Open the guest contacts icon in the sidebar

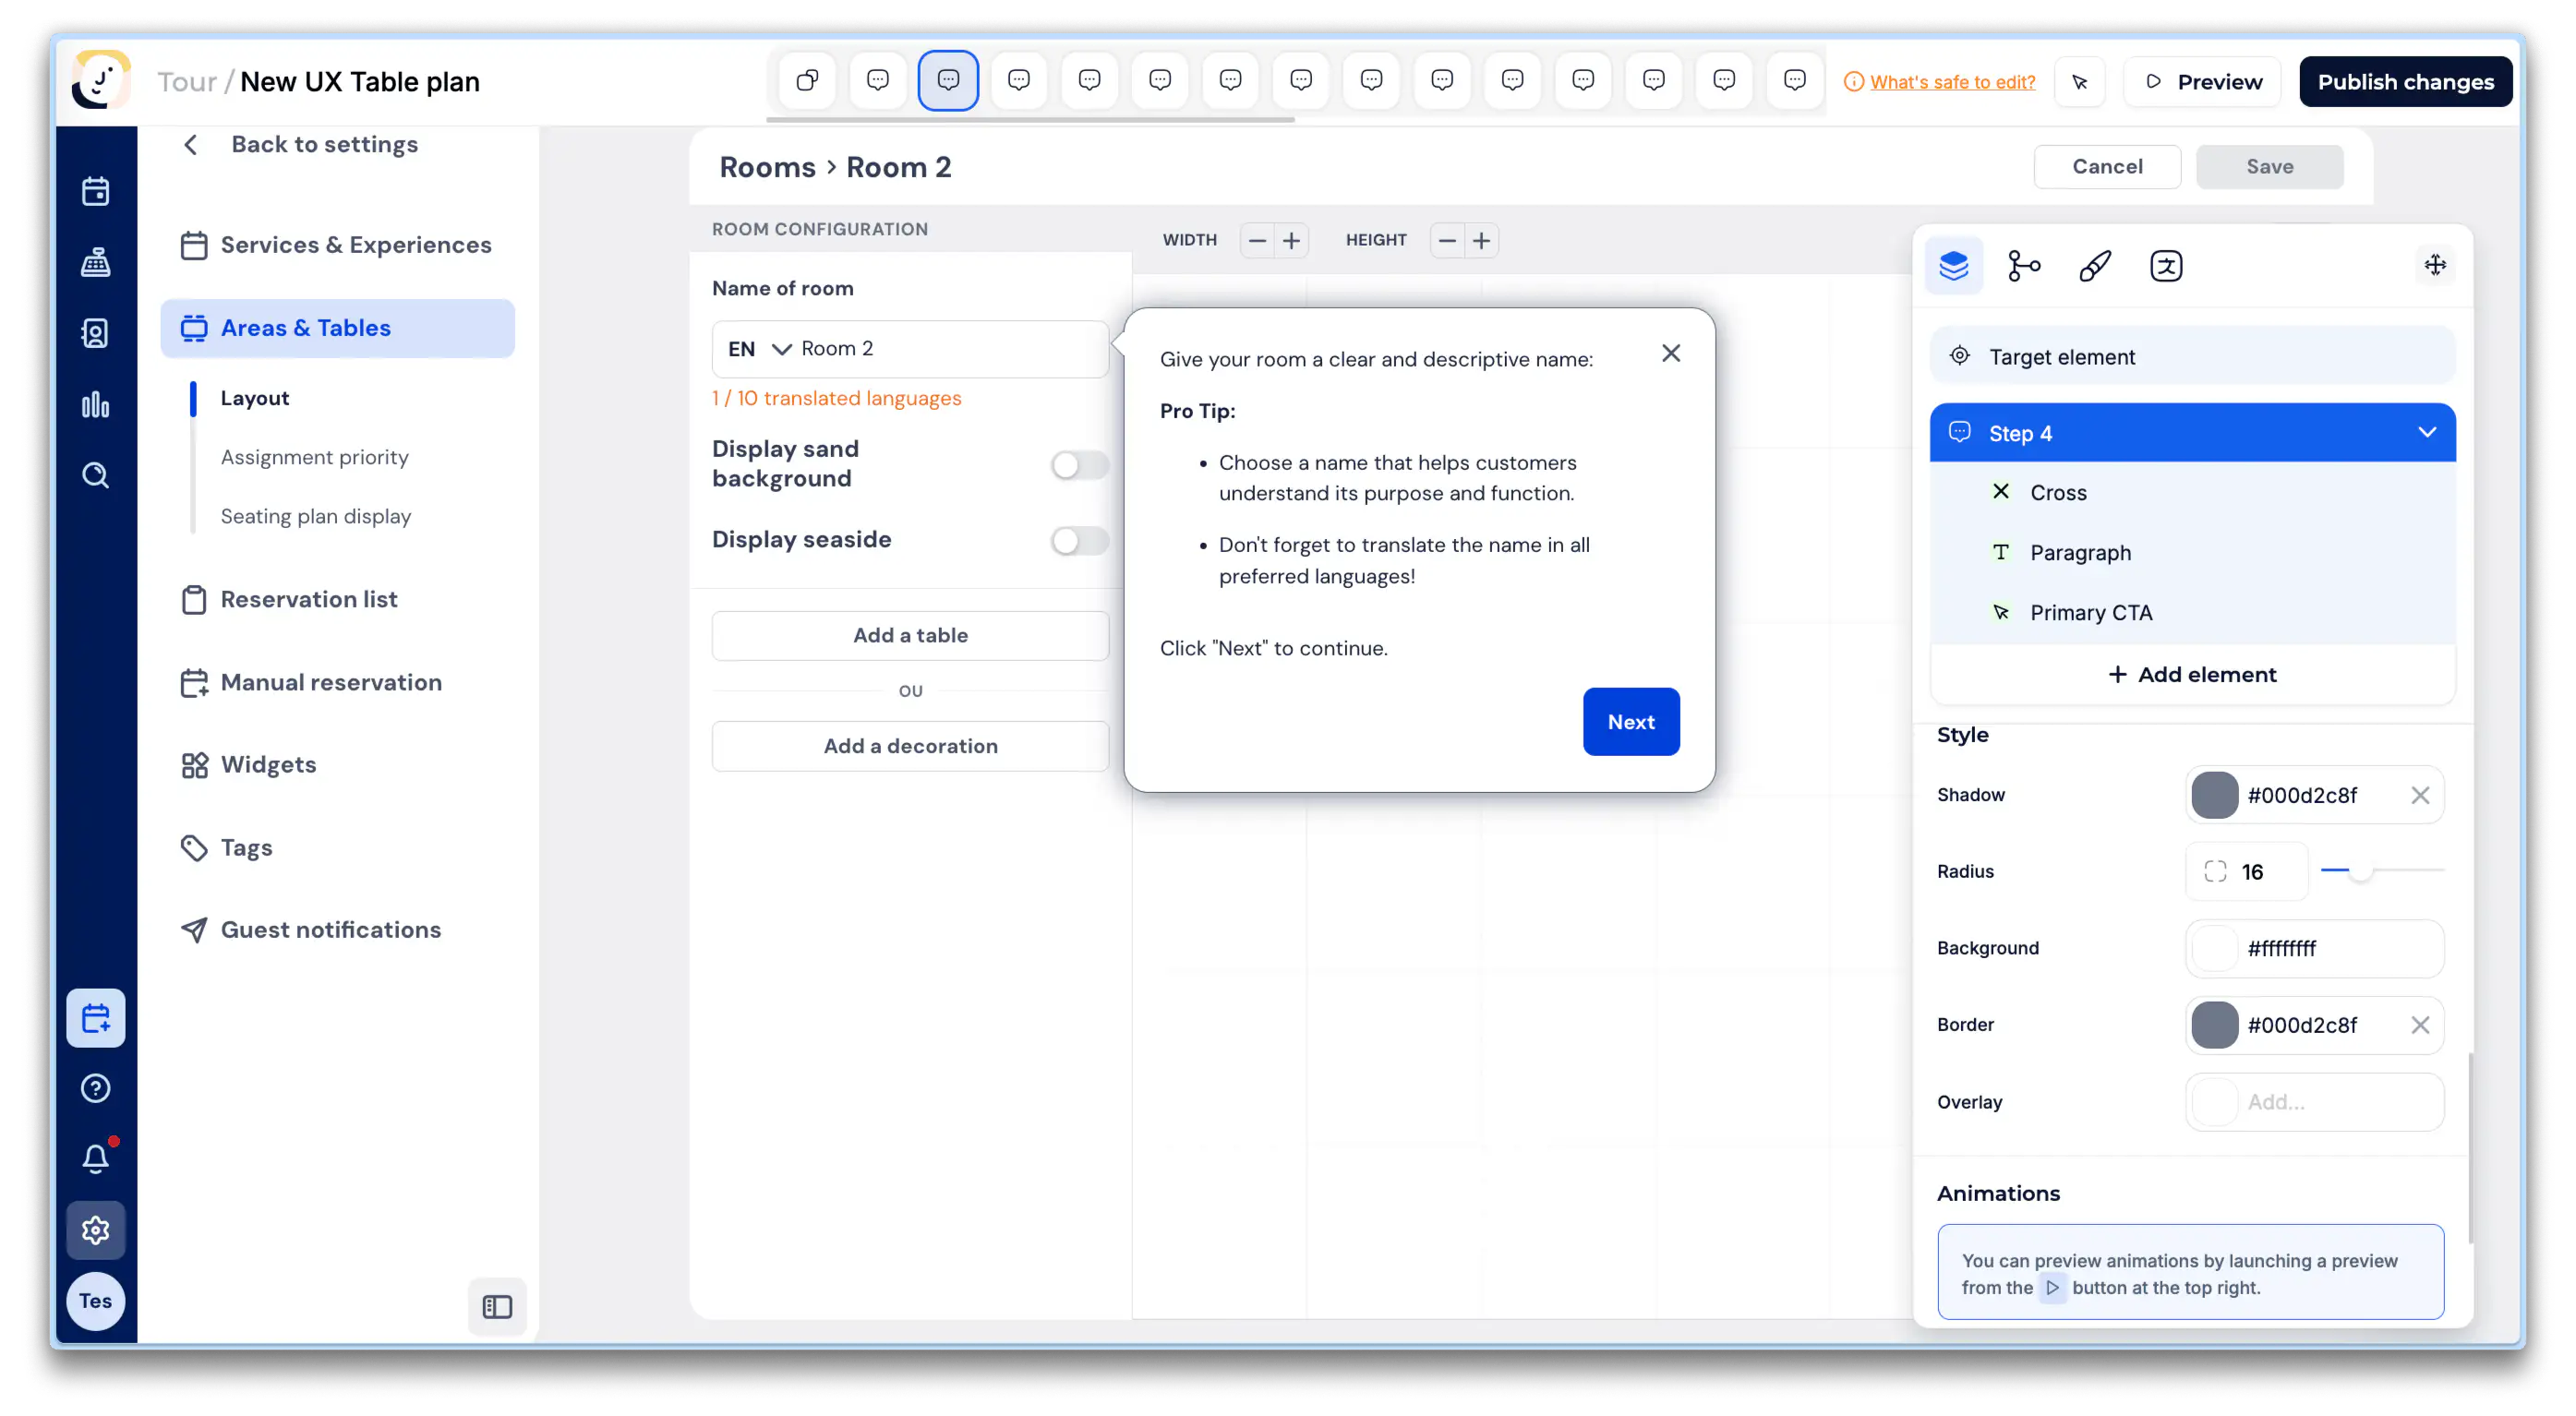tap(96, 333)
